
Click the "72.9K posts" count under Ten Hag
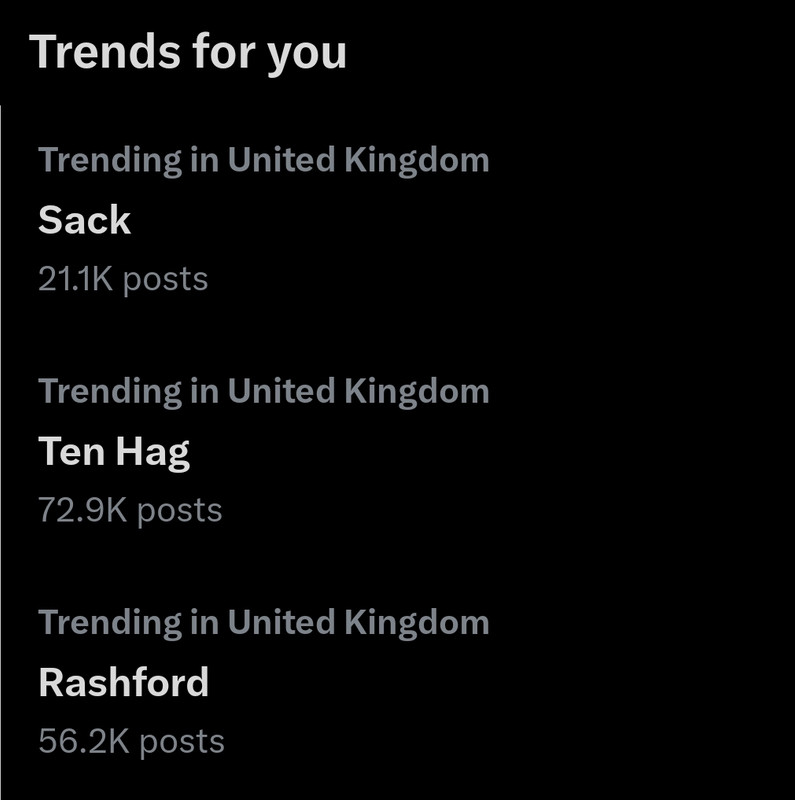[x=130, y=510]
